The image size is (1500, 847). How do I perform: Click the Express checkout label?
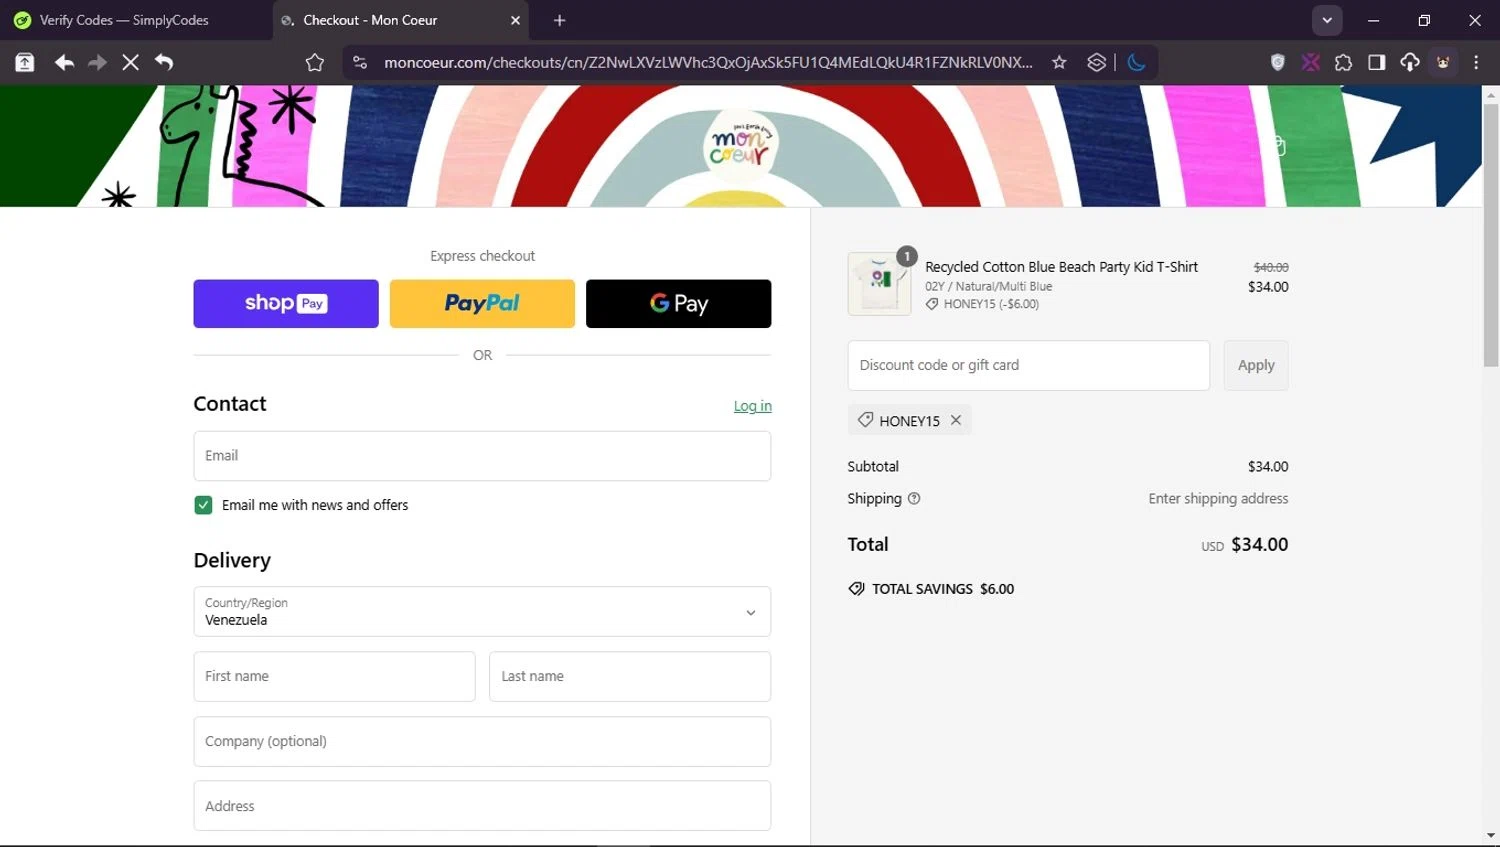(x=482, y=256)
